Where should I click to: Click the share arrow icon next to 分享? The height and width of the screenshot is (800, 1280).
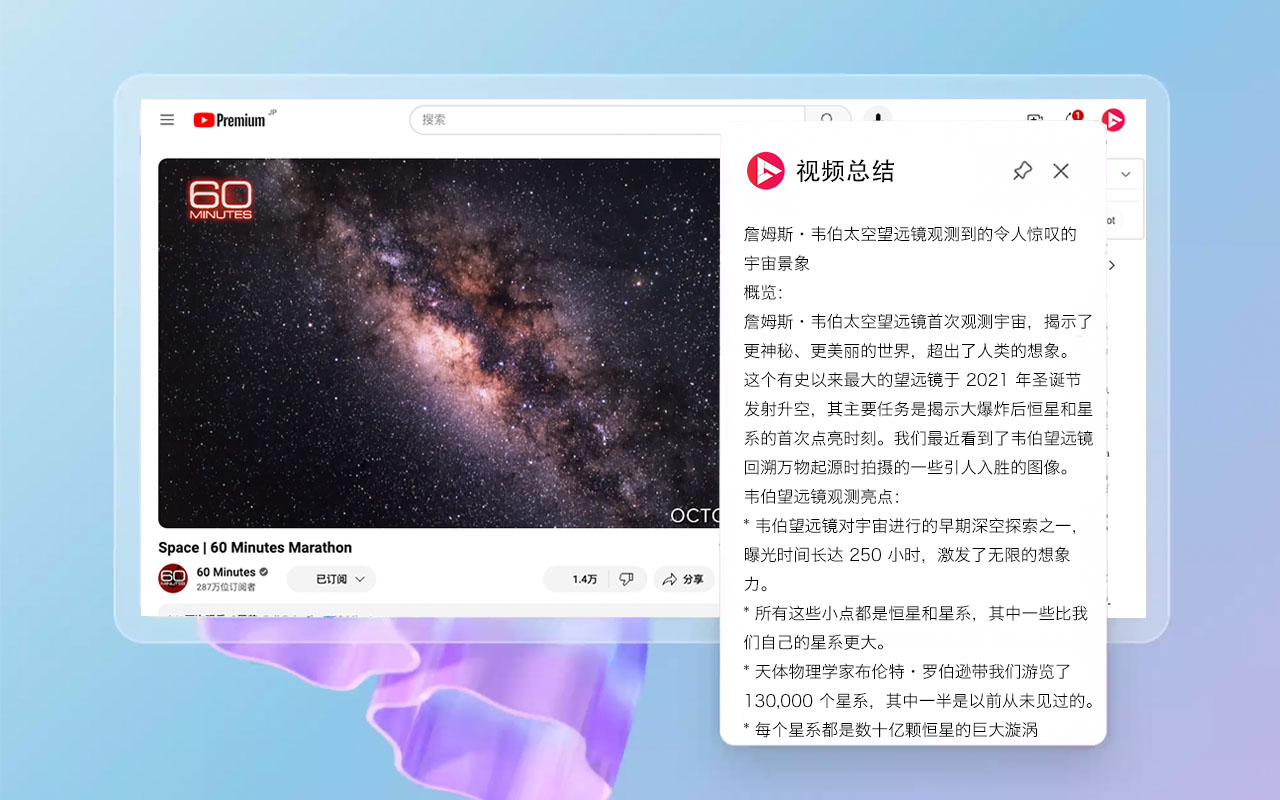pyautogui.click(x=671, y=579)
